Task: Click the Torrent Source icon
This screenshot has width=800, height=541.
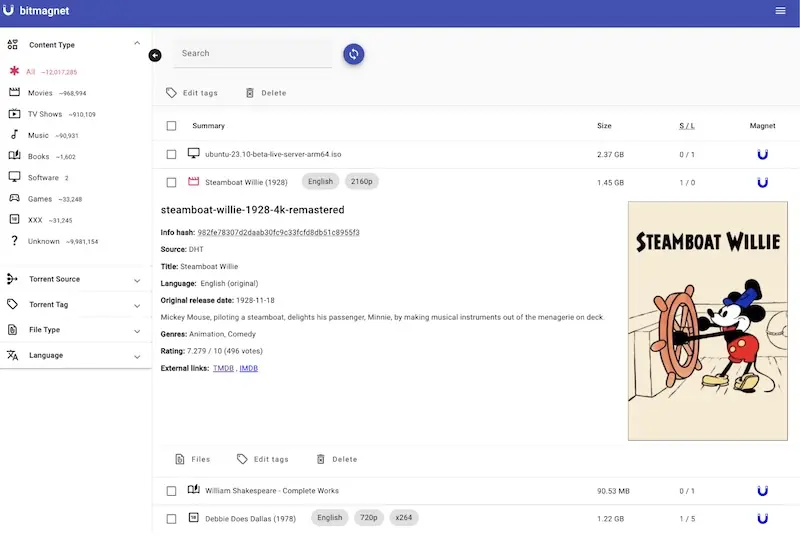Action: (x=12, y=279)
